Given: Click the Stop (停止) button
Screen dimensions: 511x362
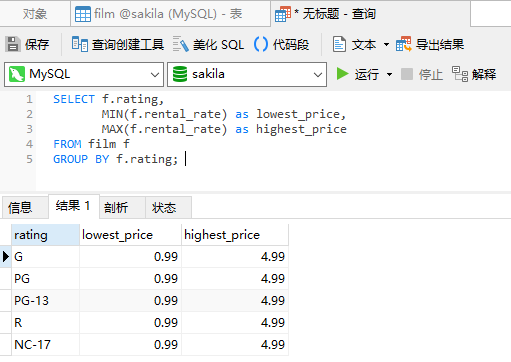Looking at the screenshot, I should [422, 74].
